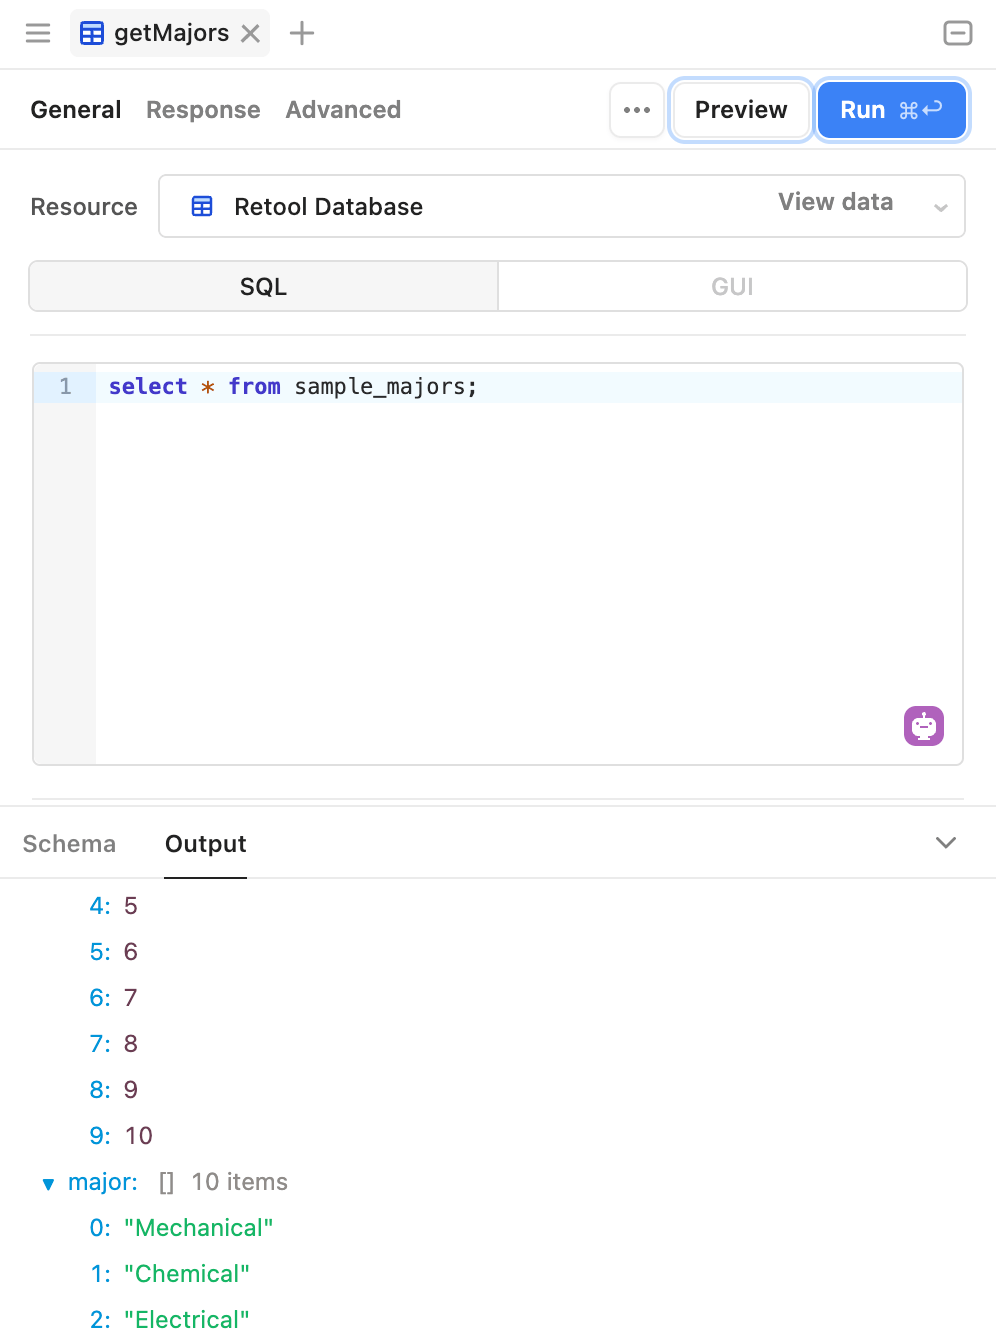Click the "Electrical" value

tap(187, 1320)
